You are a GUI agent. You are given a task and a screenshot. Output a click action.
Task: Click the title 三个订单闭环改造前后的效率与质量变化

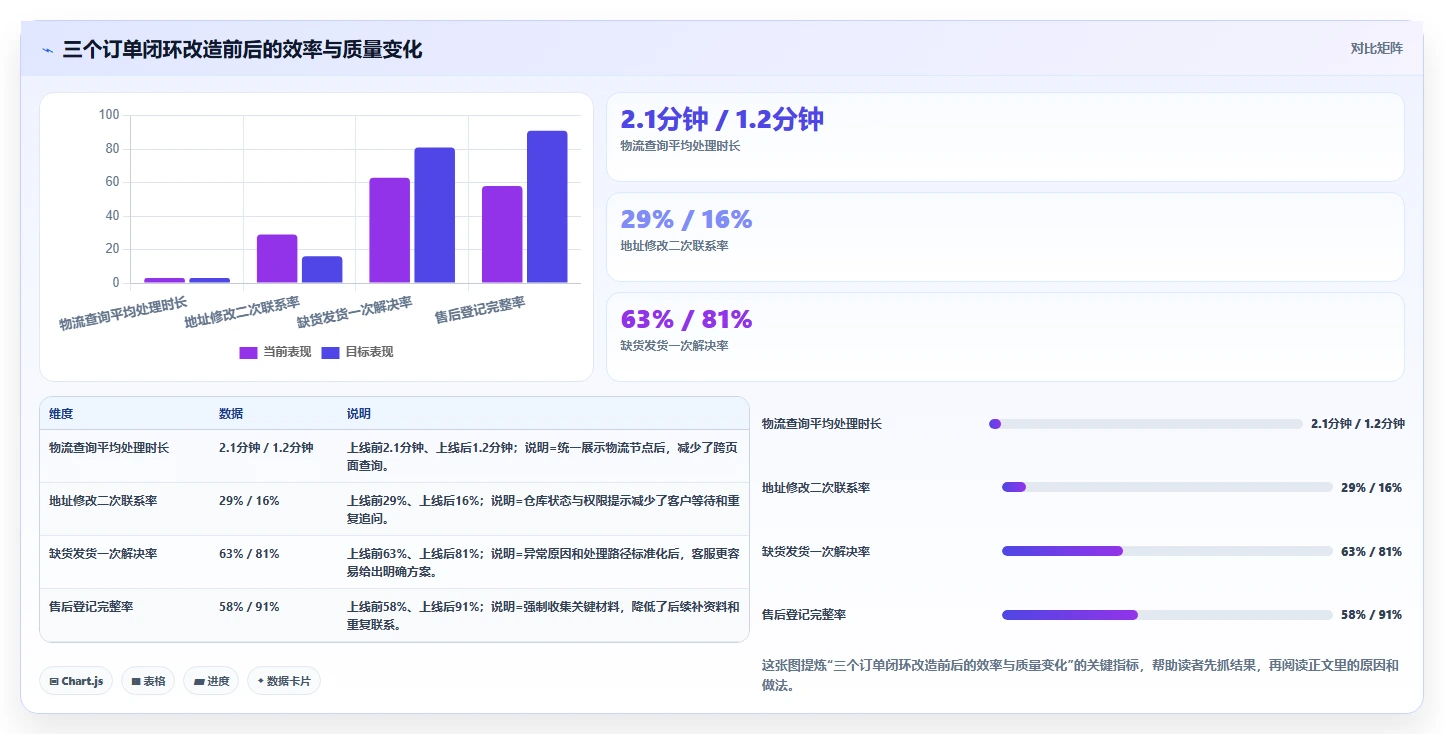[x=242, y=49]
